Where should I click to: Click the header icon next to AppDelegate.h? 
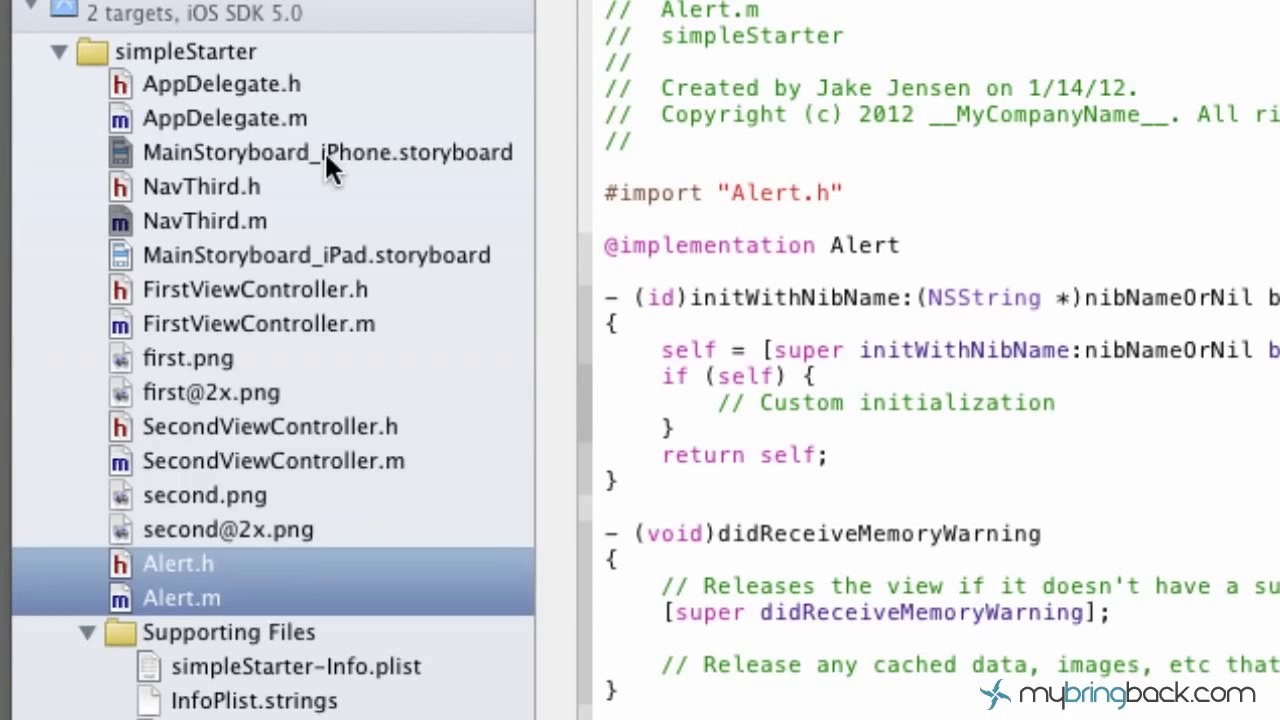click(x=120, y=85)
